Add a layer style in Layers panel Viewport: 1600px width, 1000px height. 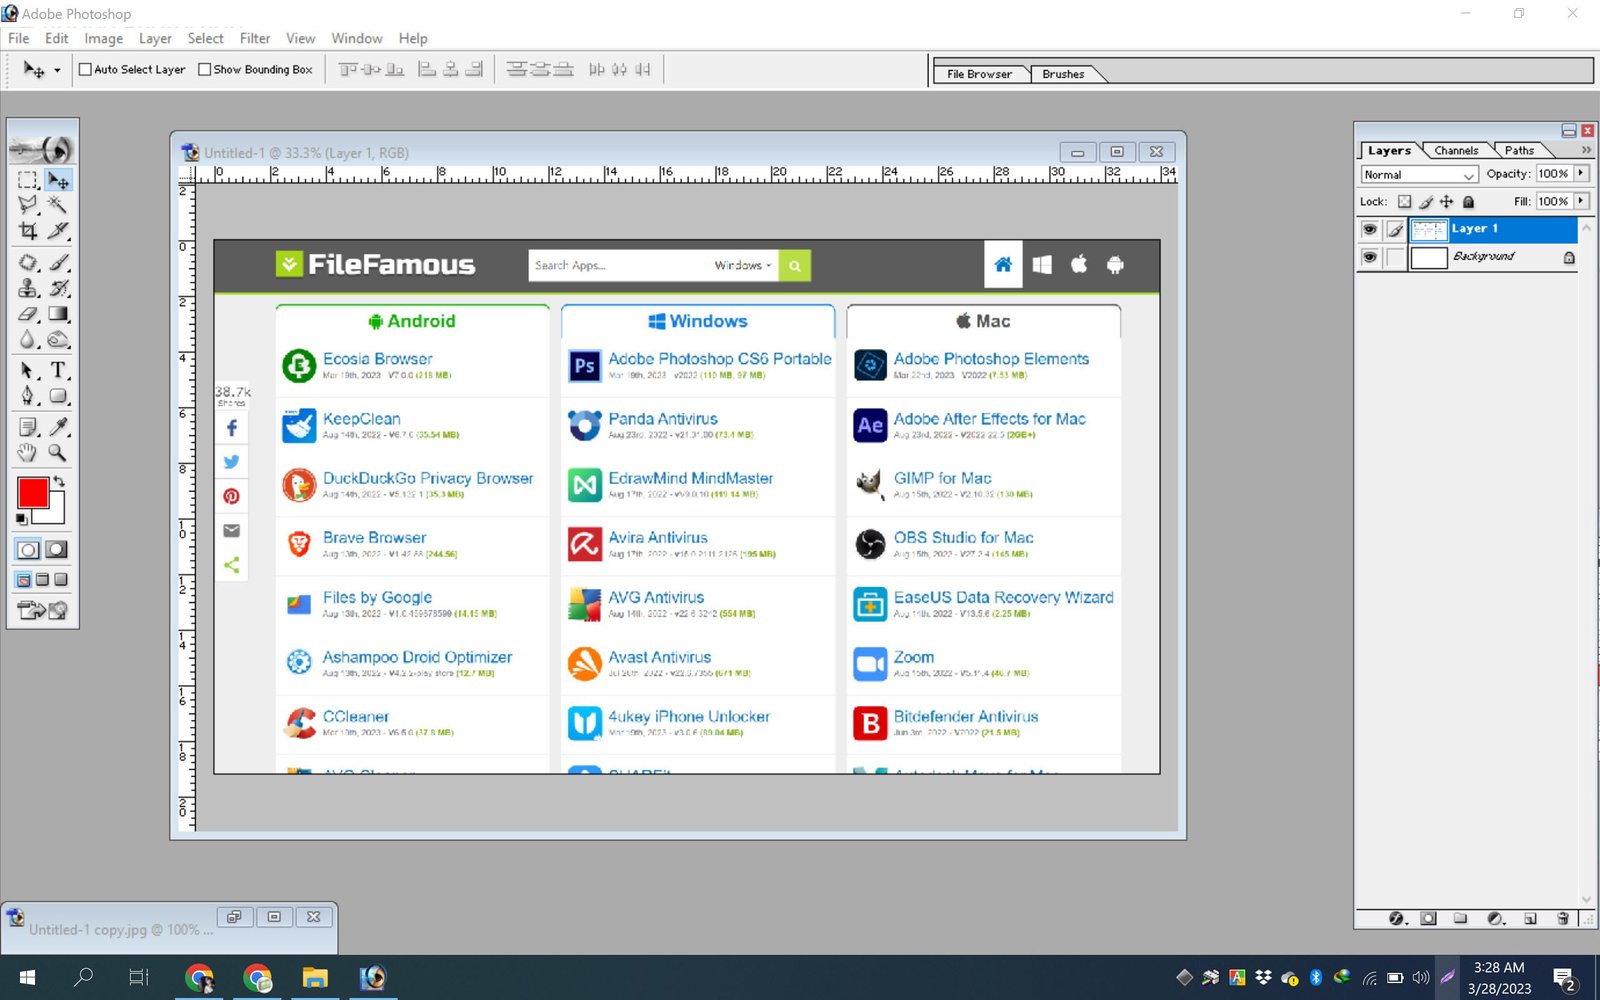click(x=1398, y=918)
